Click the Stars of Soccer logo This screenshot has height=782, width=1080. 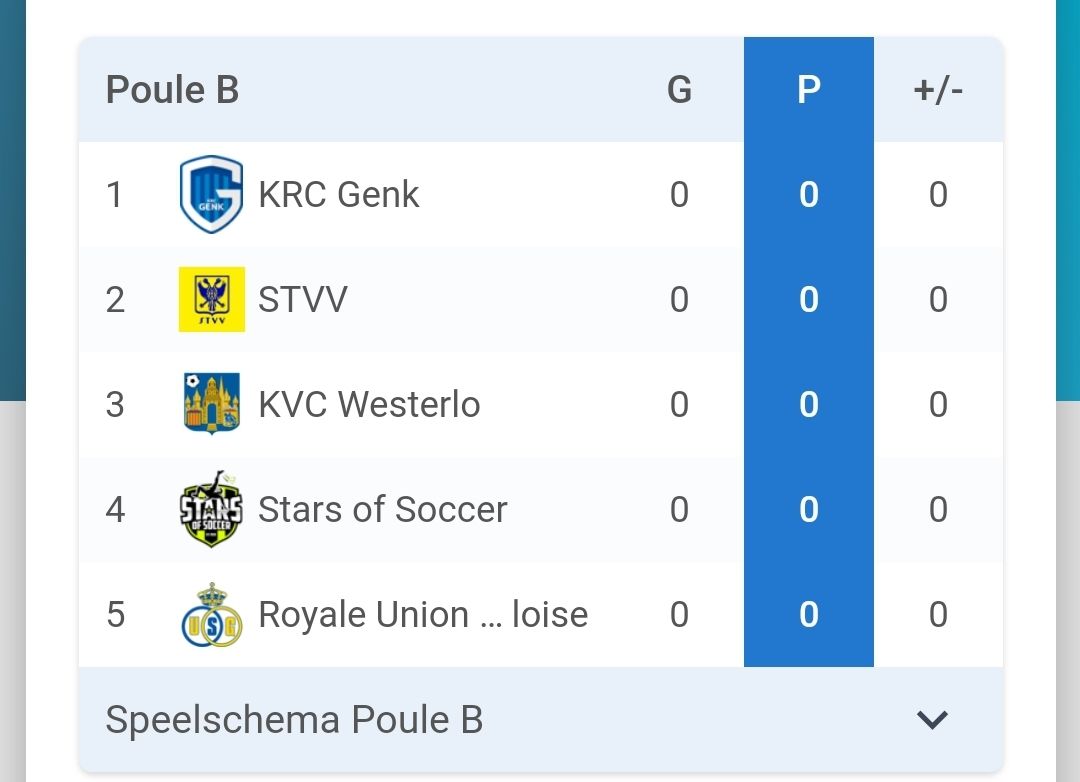coord(211,509)
